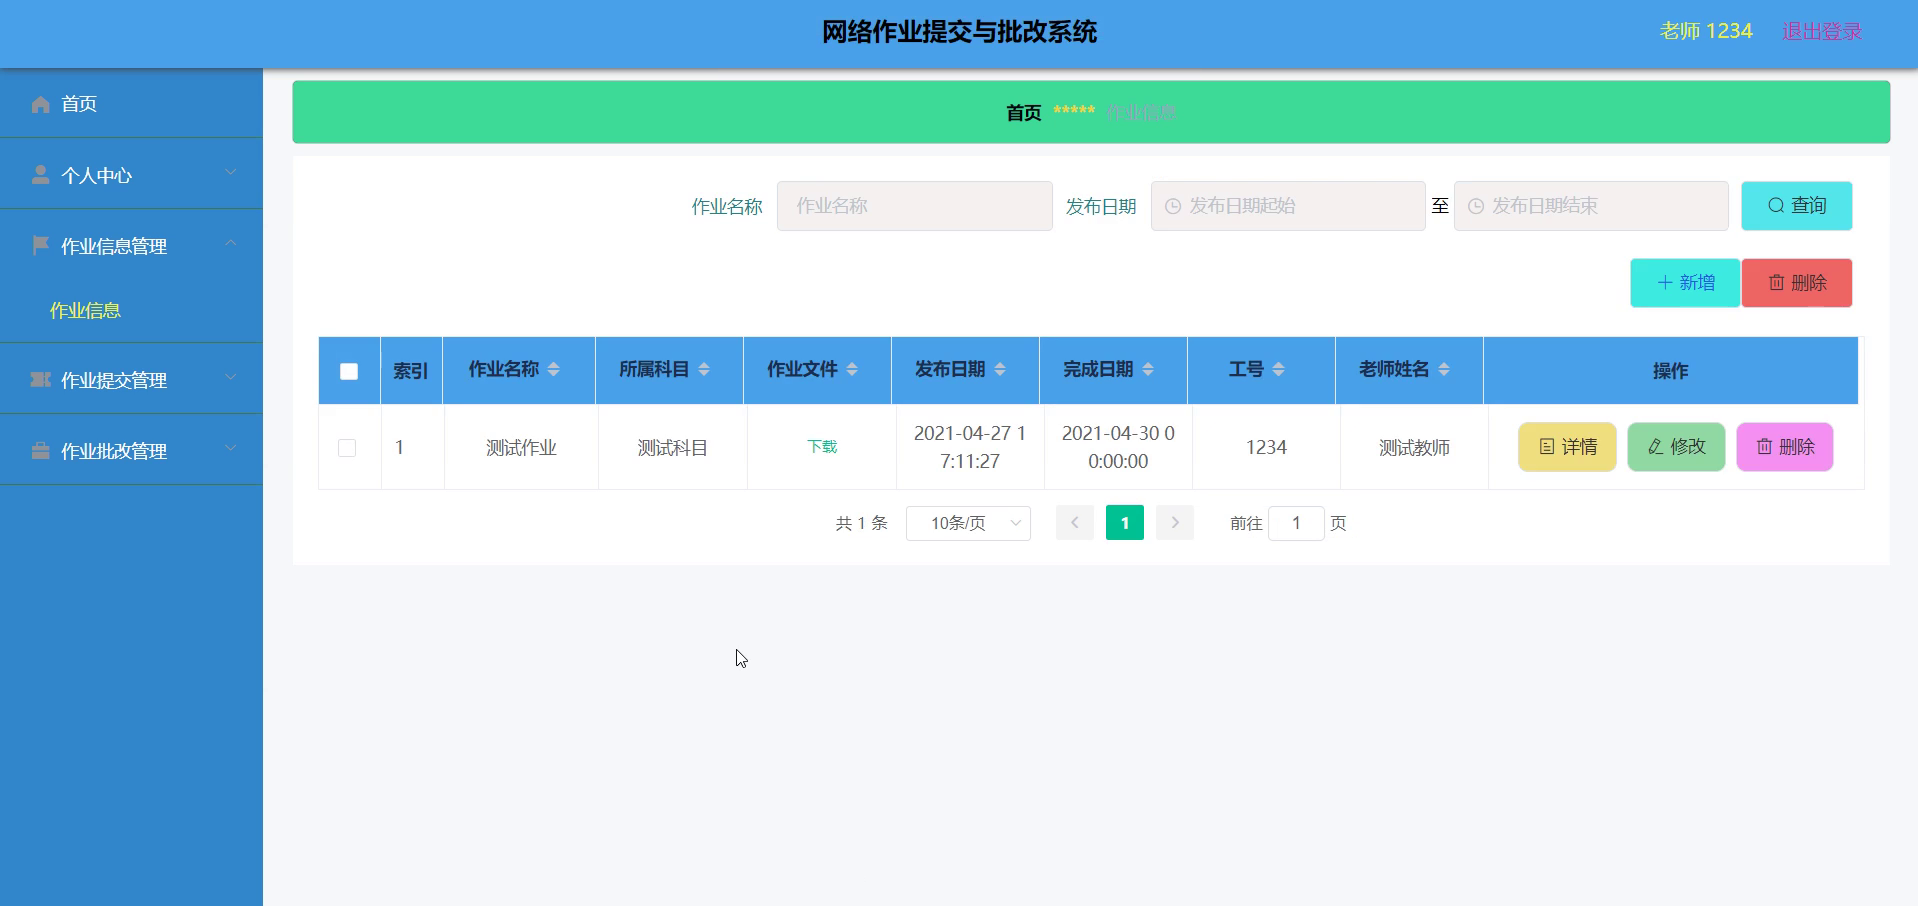Click the document icon on 详情 button

pos(1546,447)
